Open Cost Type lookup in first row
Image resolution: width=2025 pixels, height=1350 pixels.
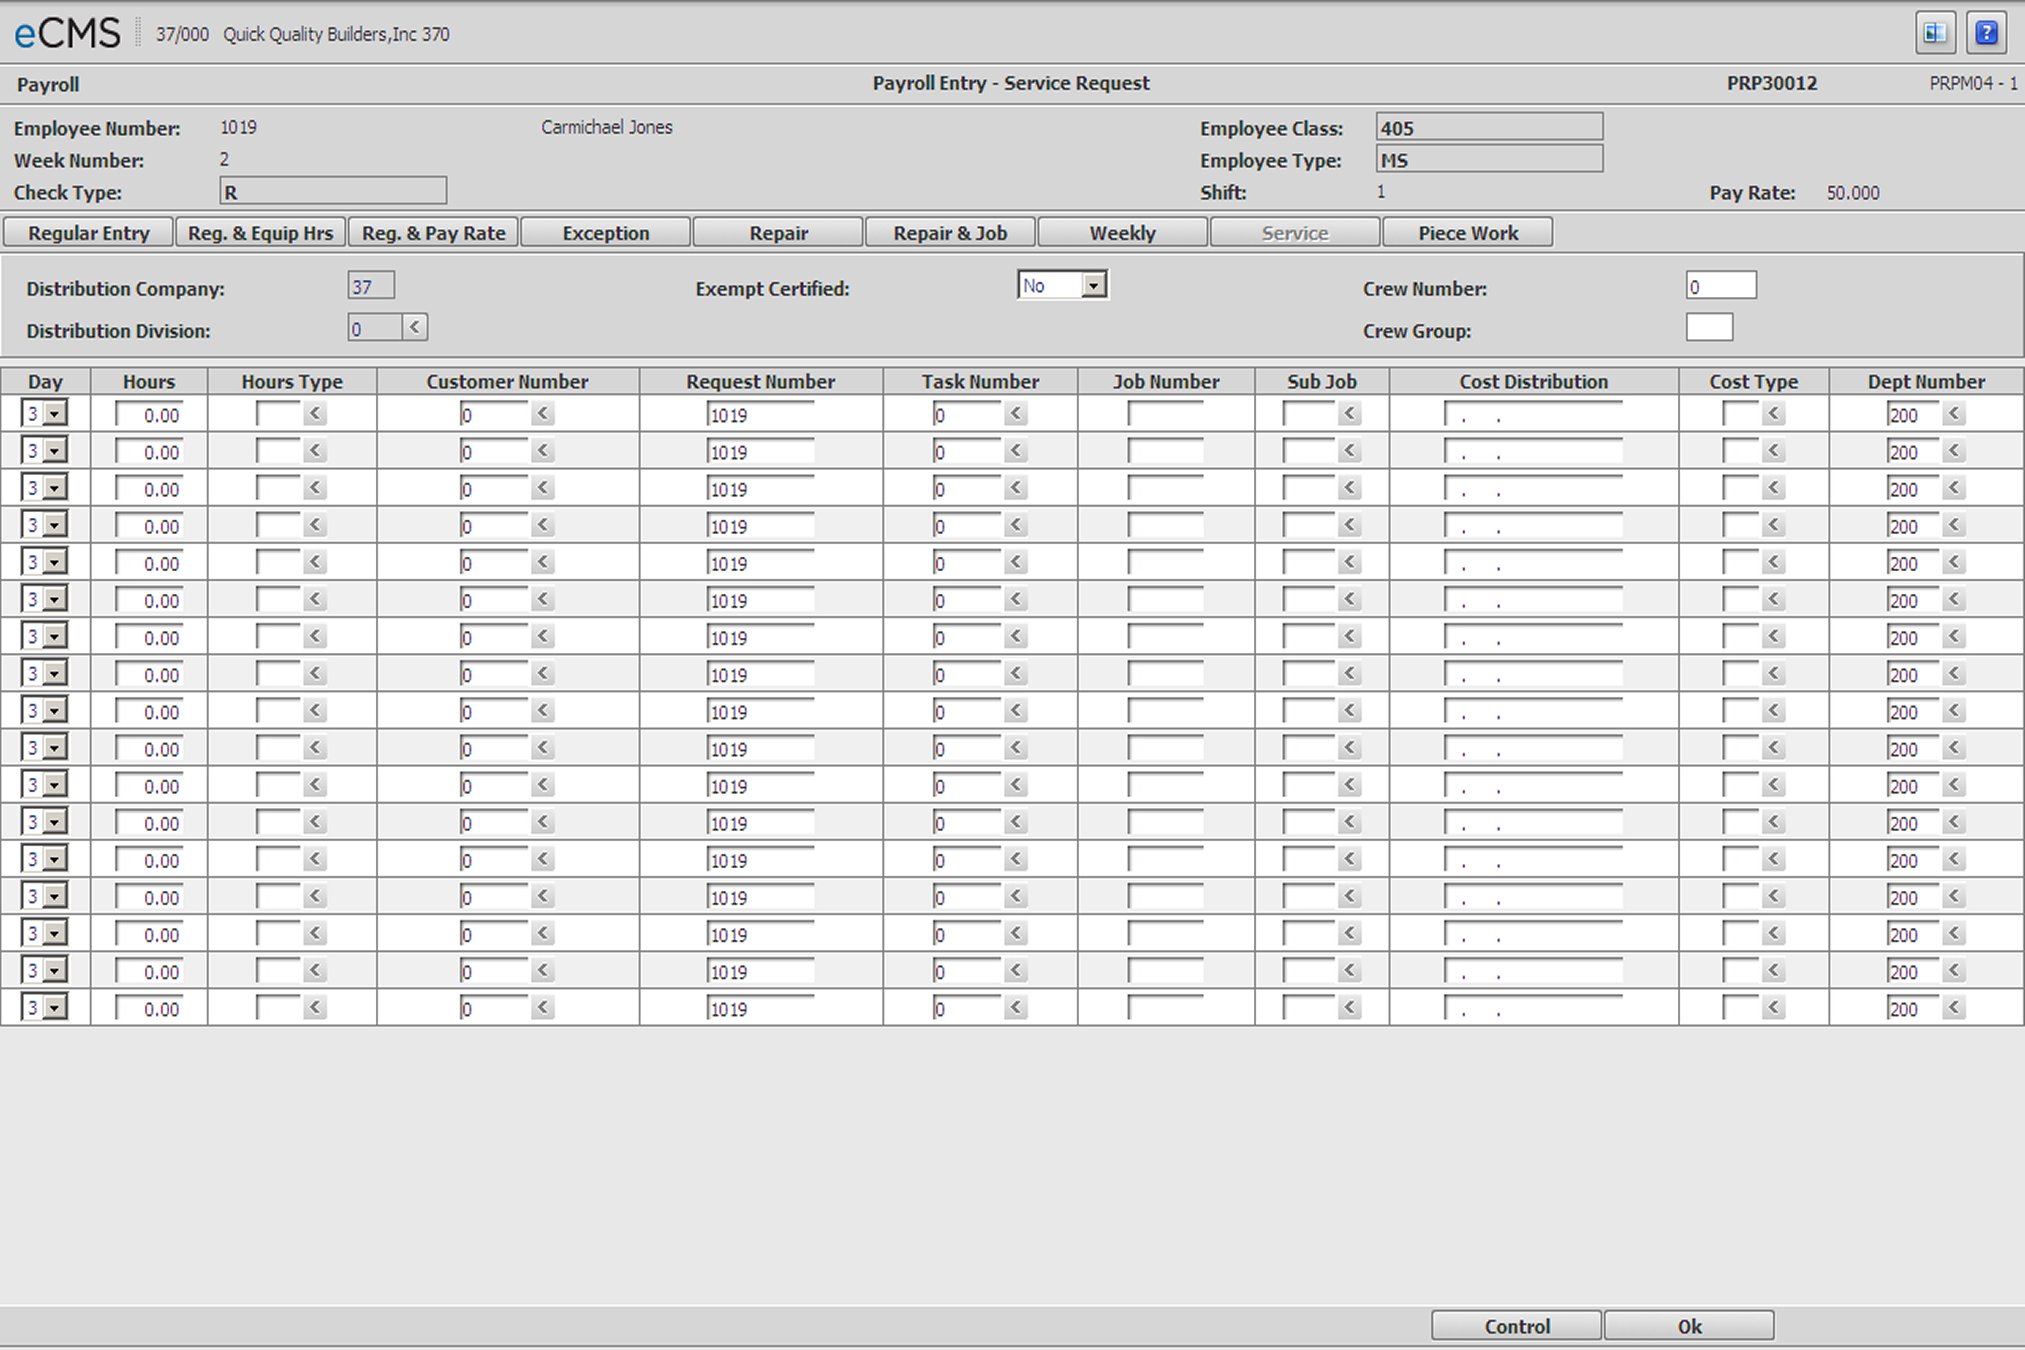click(x=1774, y=413)
